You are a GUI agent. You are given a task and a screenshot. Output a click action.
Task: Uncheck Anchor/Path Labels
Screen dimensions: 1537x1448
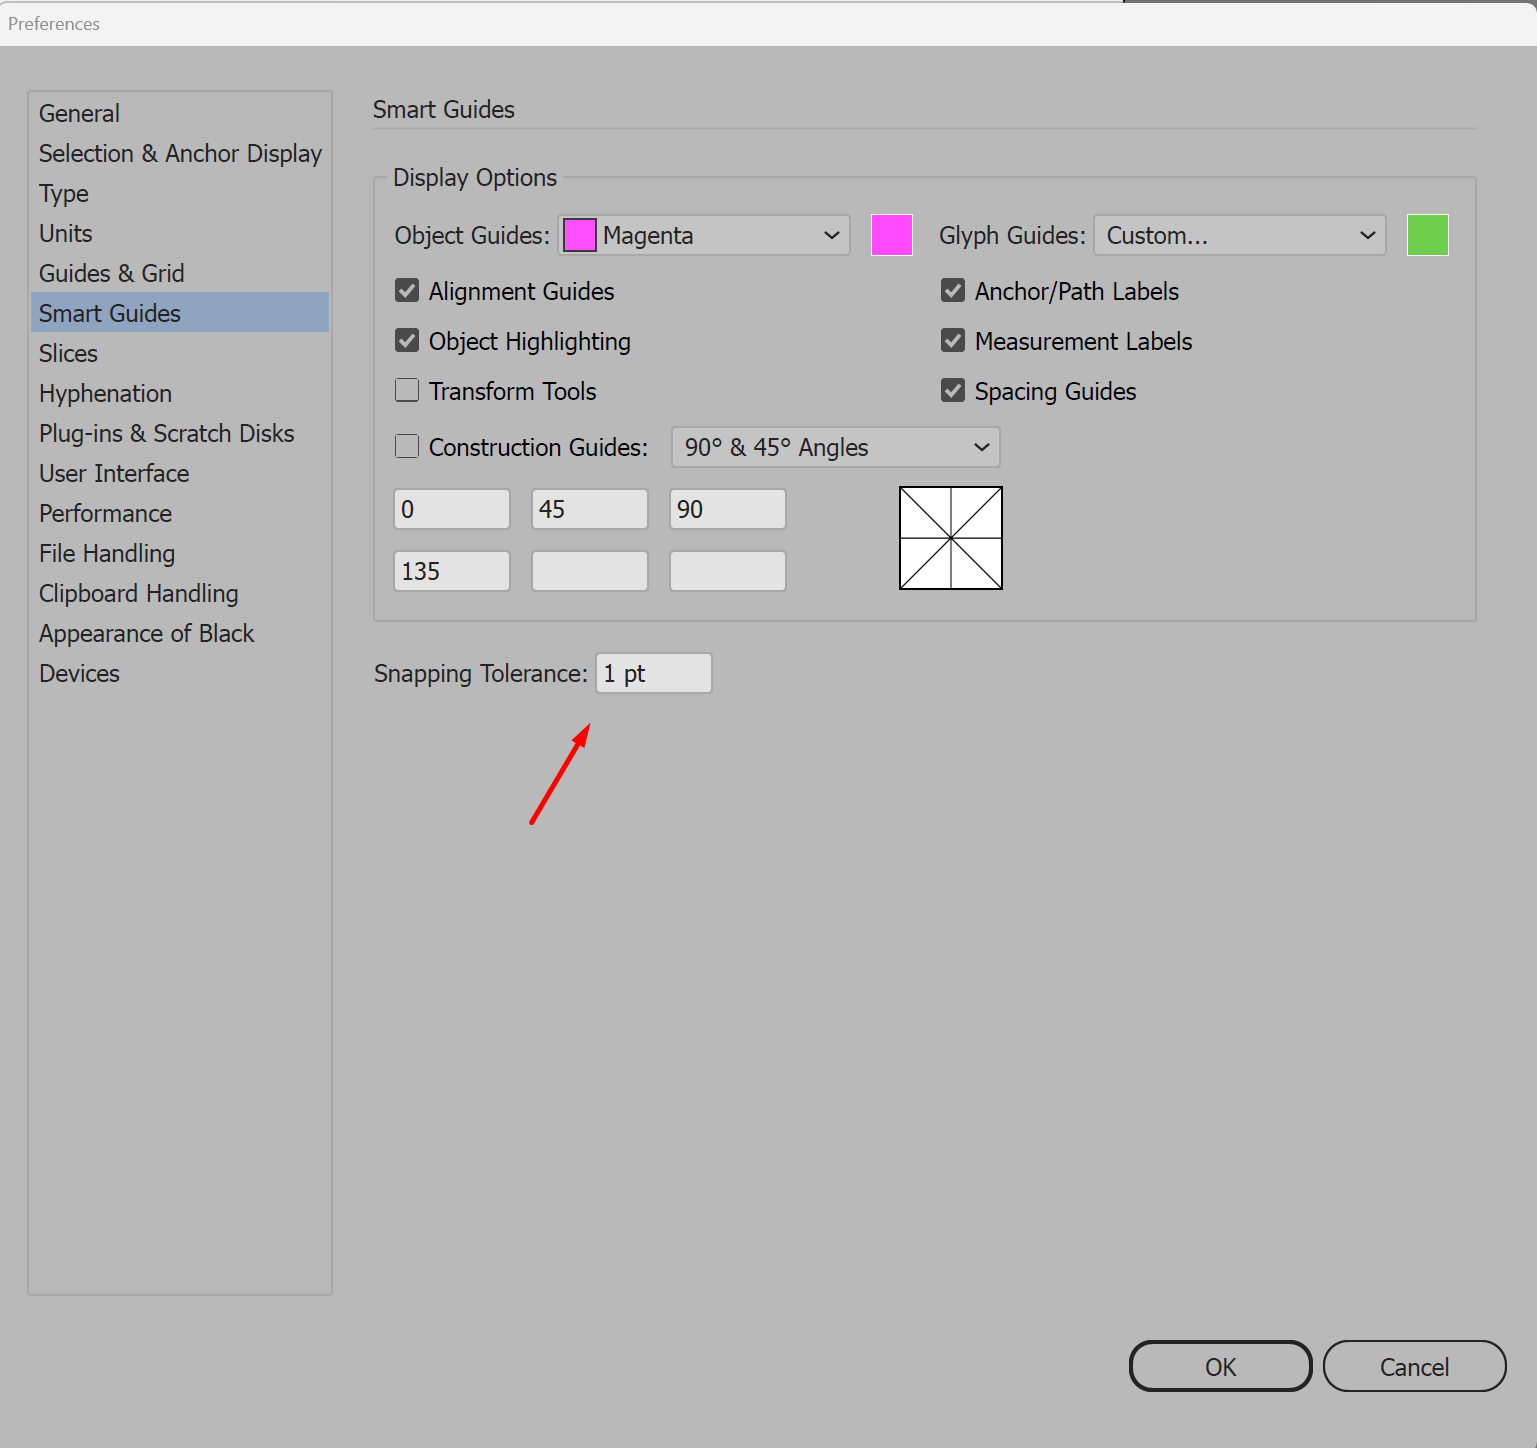[953, 291]
